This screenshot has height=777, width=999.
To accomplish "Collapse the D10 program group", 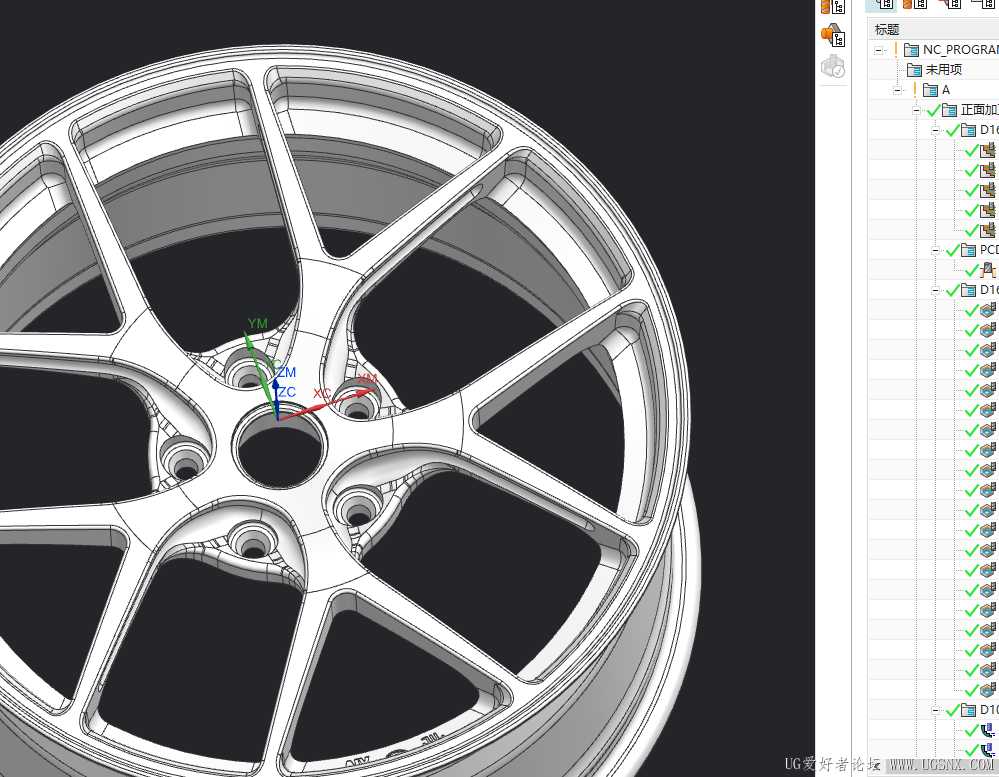I will coord(935,710).
